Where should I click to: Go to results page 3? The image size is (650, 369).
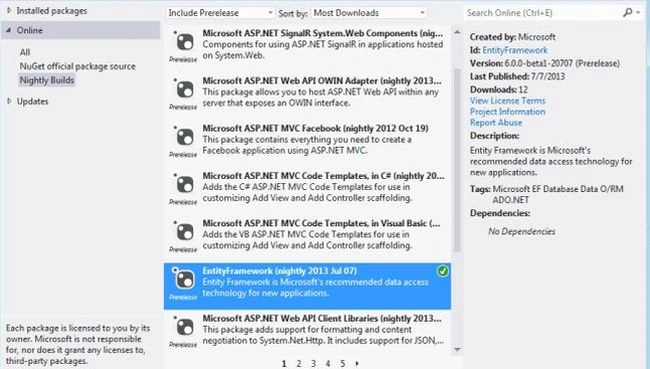[313, 364]
